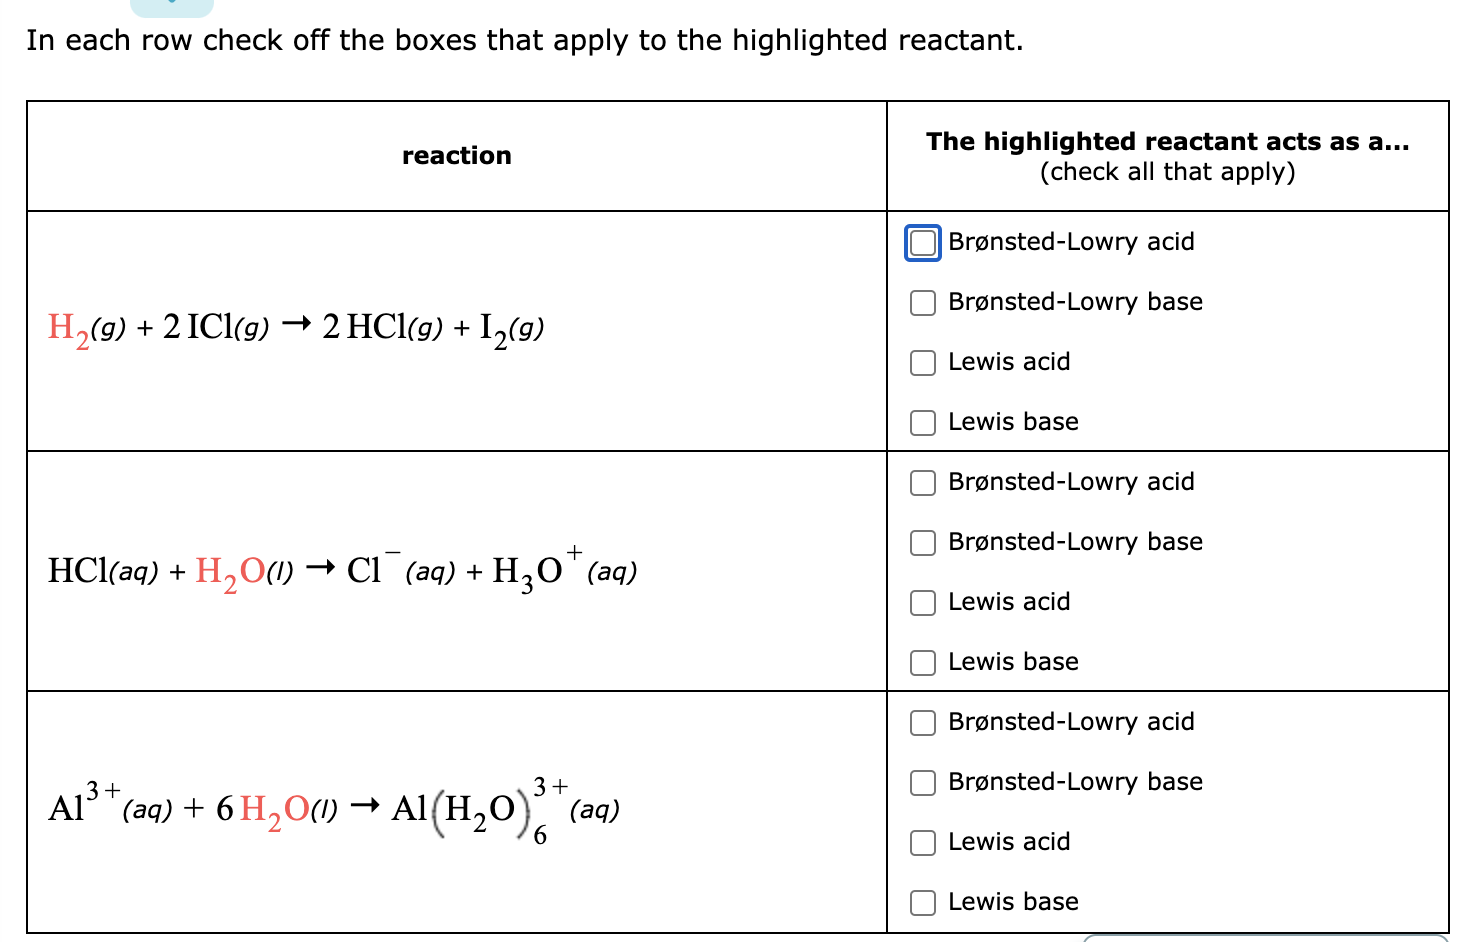Viewport: 1484px width, 942px height.
Task: Enable Lewis acid in the first row
Action: pos(922,362)
